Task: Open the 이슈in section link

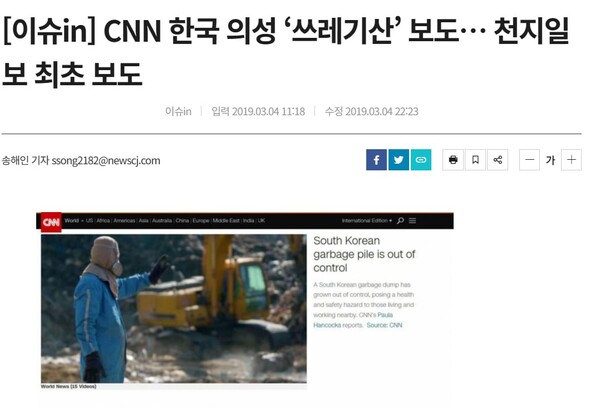Action: [178, 111]
